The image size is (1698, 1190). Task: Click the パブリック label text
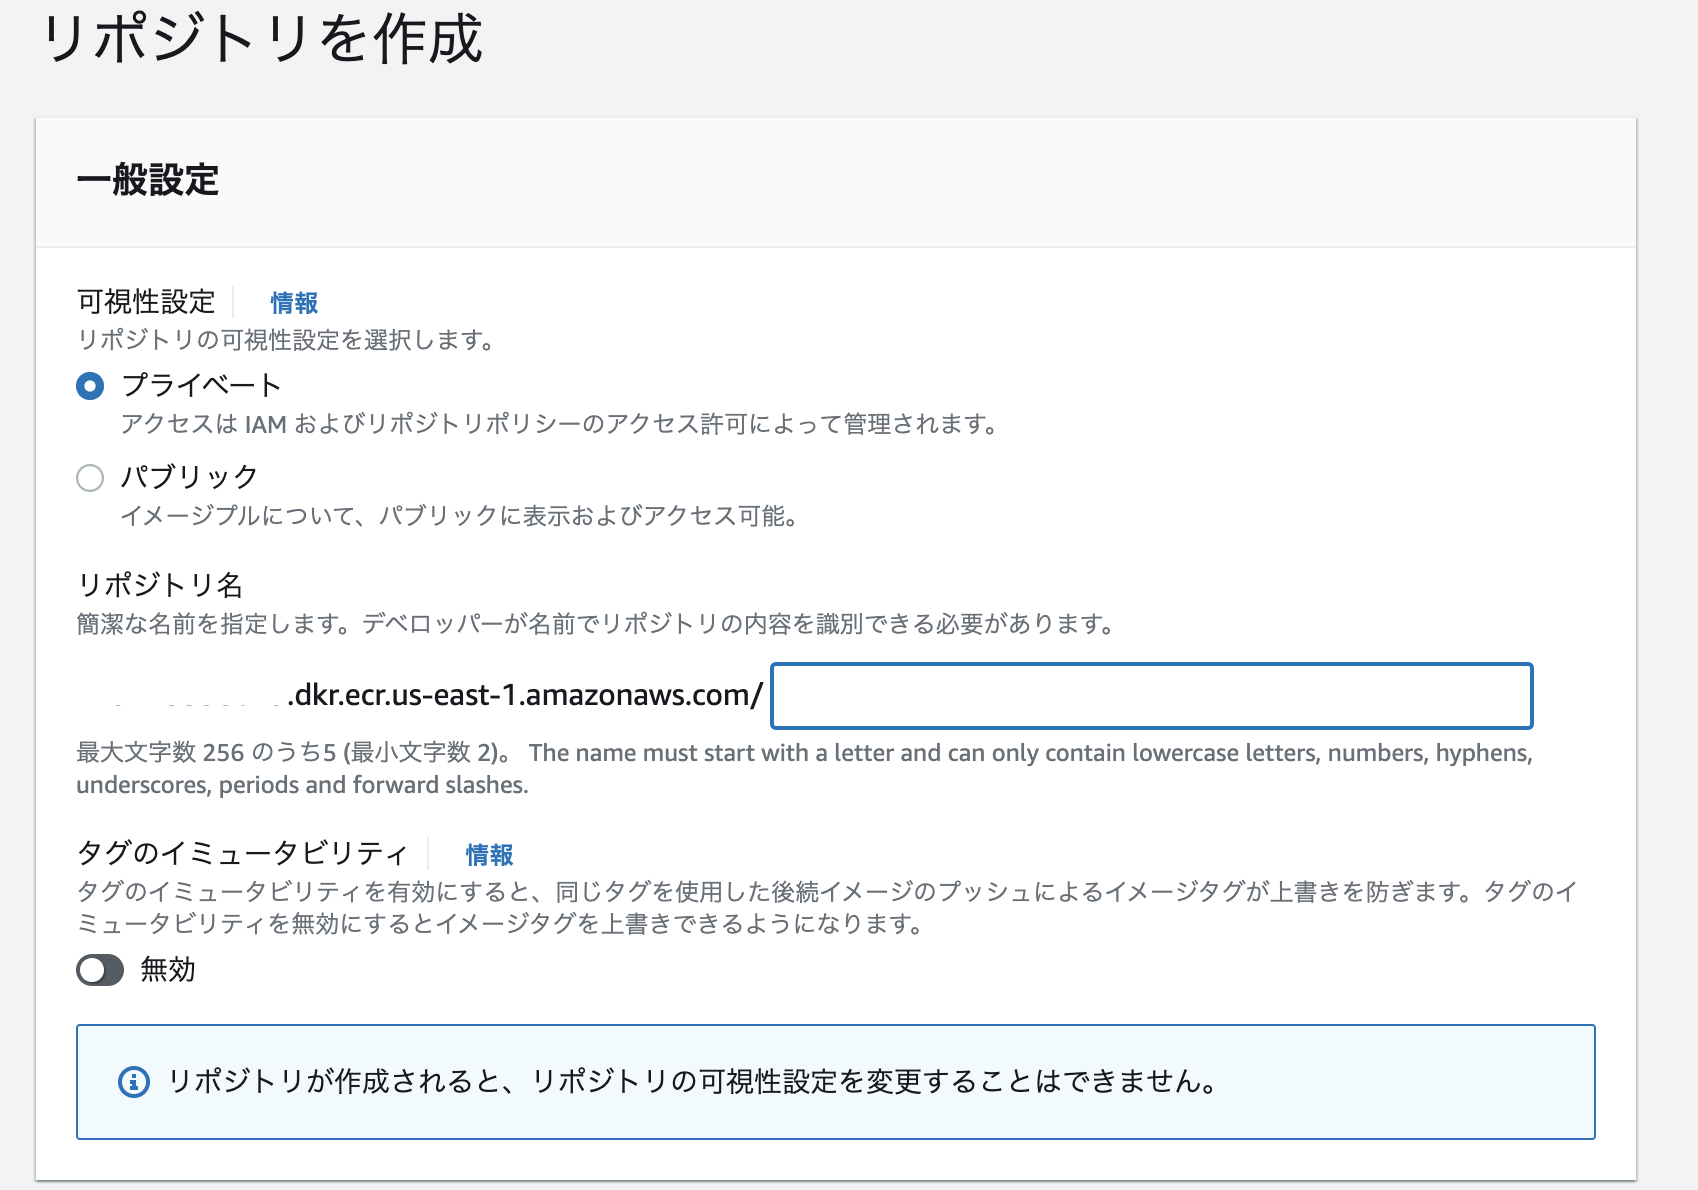pos(188,476)
